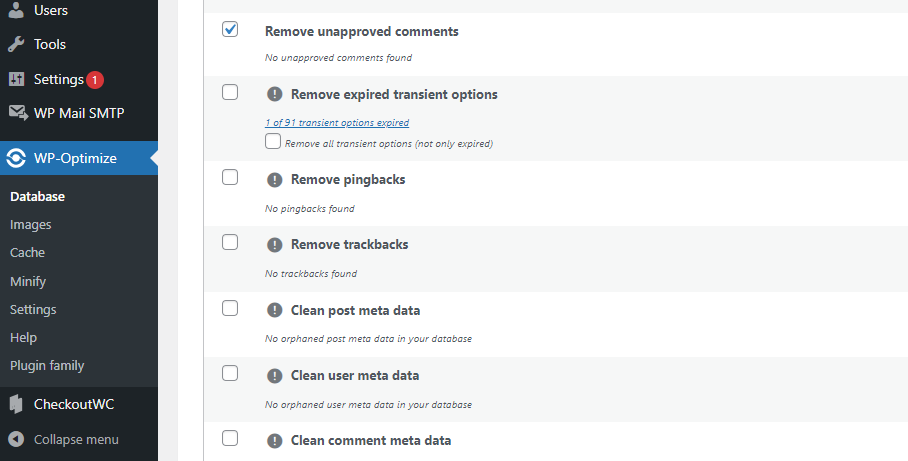Open the Images submenu item
Image resolution: width=908 pixels, height=461 pixels.
(x=31, y=225)
